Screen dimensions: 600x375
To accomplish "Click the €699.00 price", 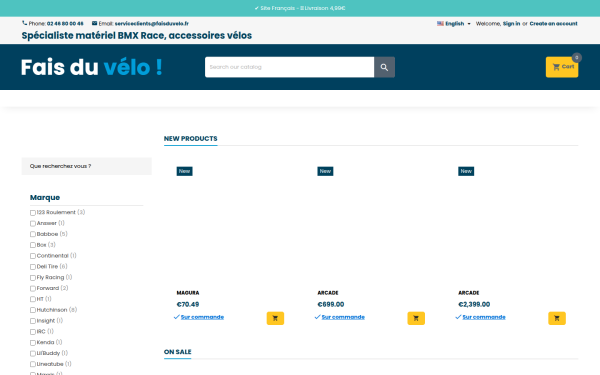I will click(x=331, y=304).
